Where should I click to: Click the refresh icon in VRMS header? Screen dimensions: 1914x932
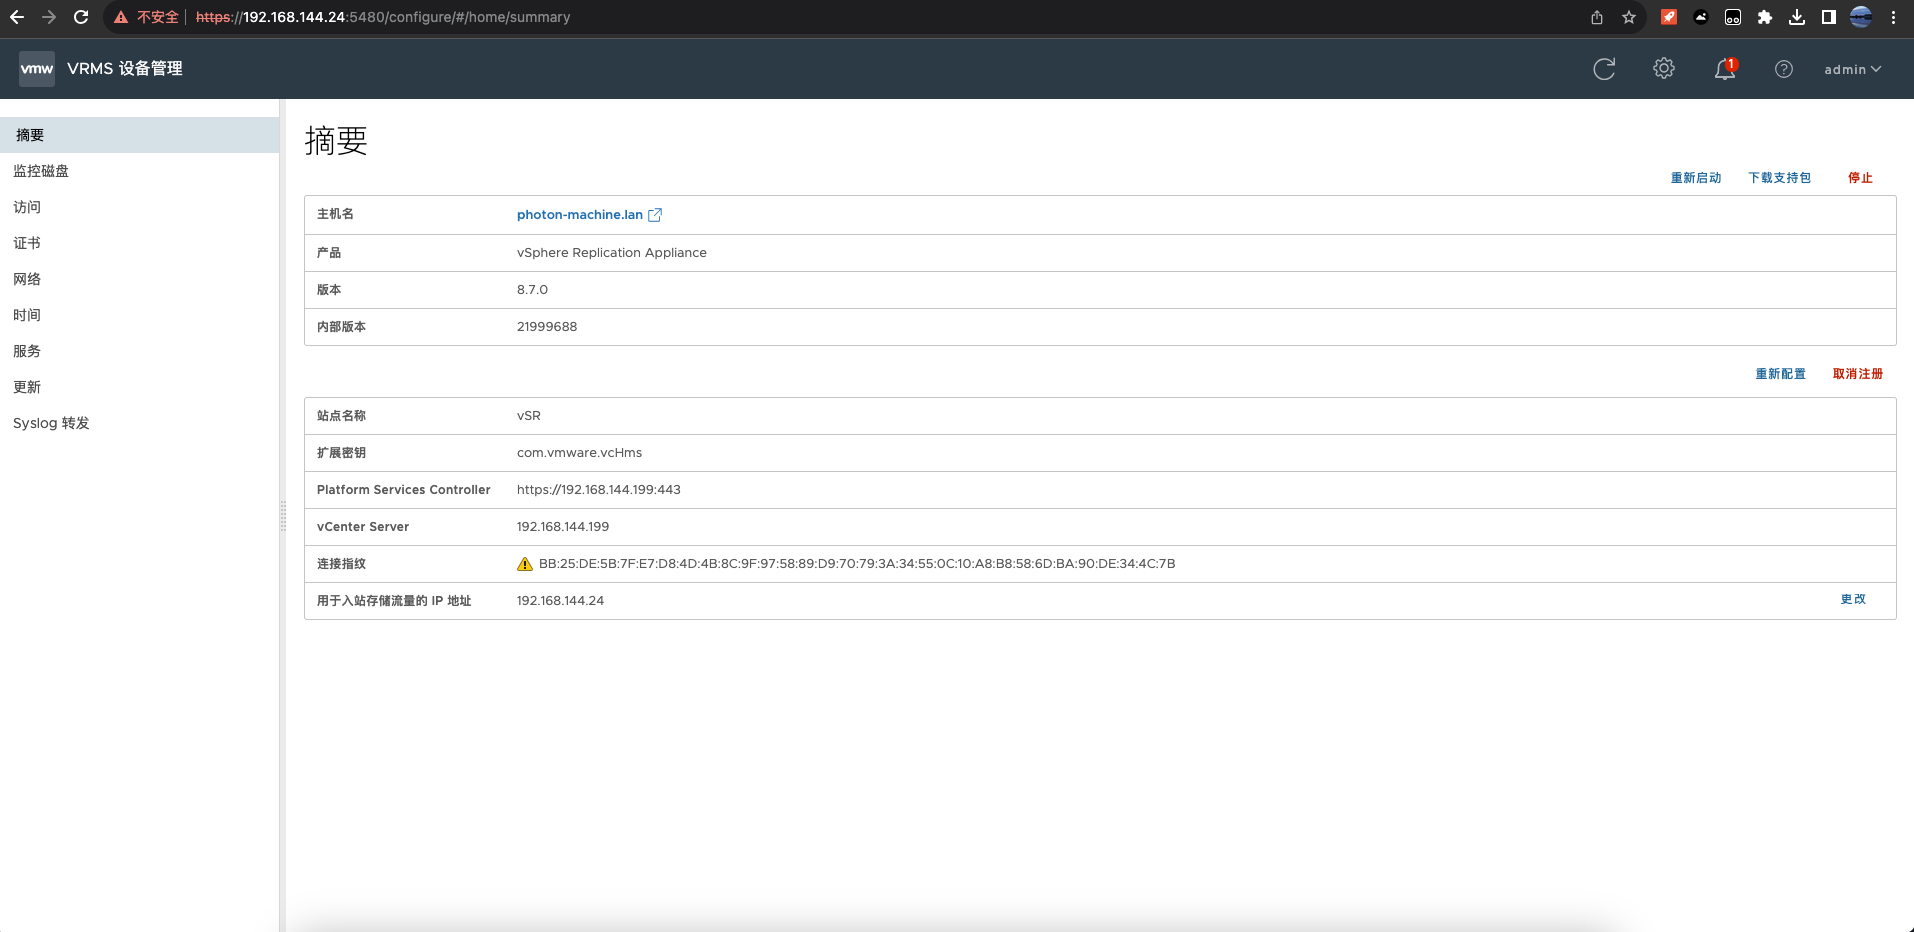(x=1604, y=69)
